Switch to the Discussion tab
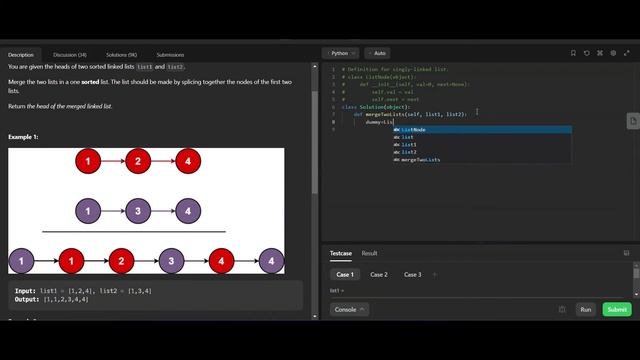The height and width of the screenshot is (360, 640). point(70,55)
